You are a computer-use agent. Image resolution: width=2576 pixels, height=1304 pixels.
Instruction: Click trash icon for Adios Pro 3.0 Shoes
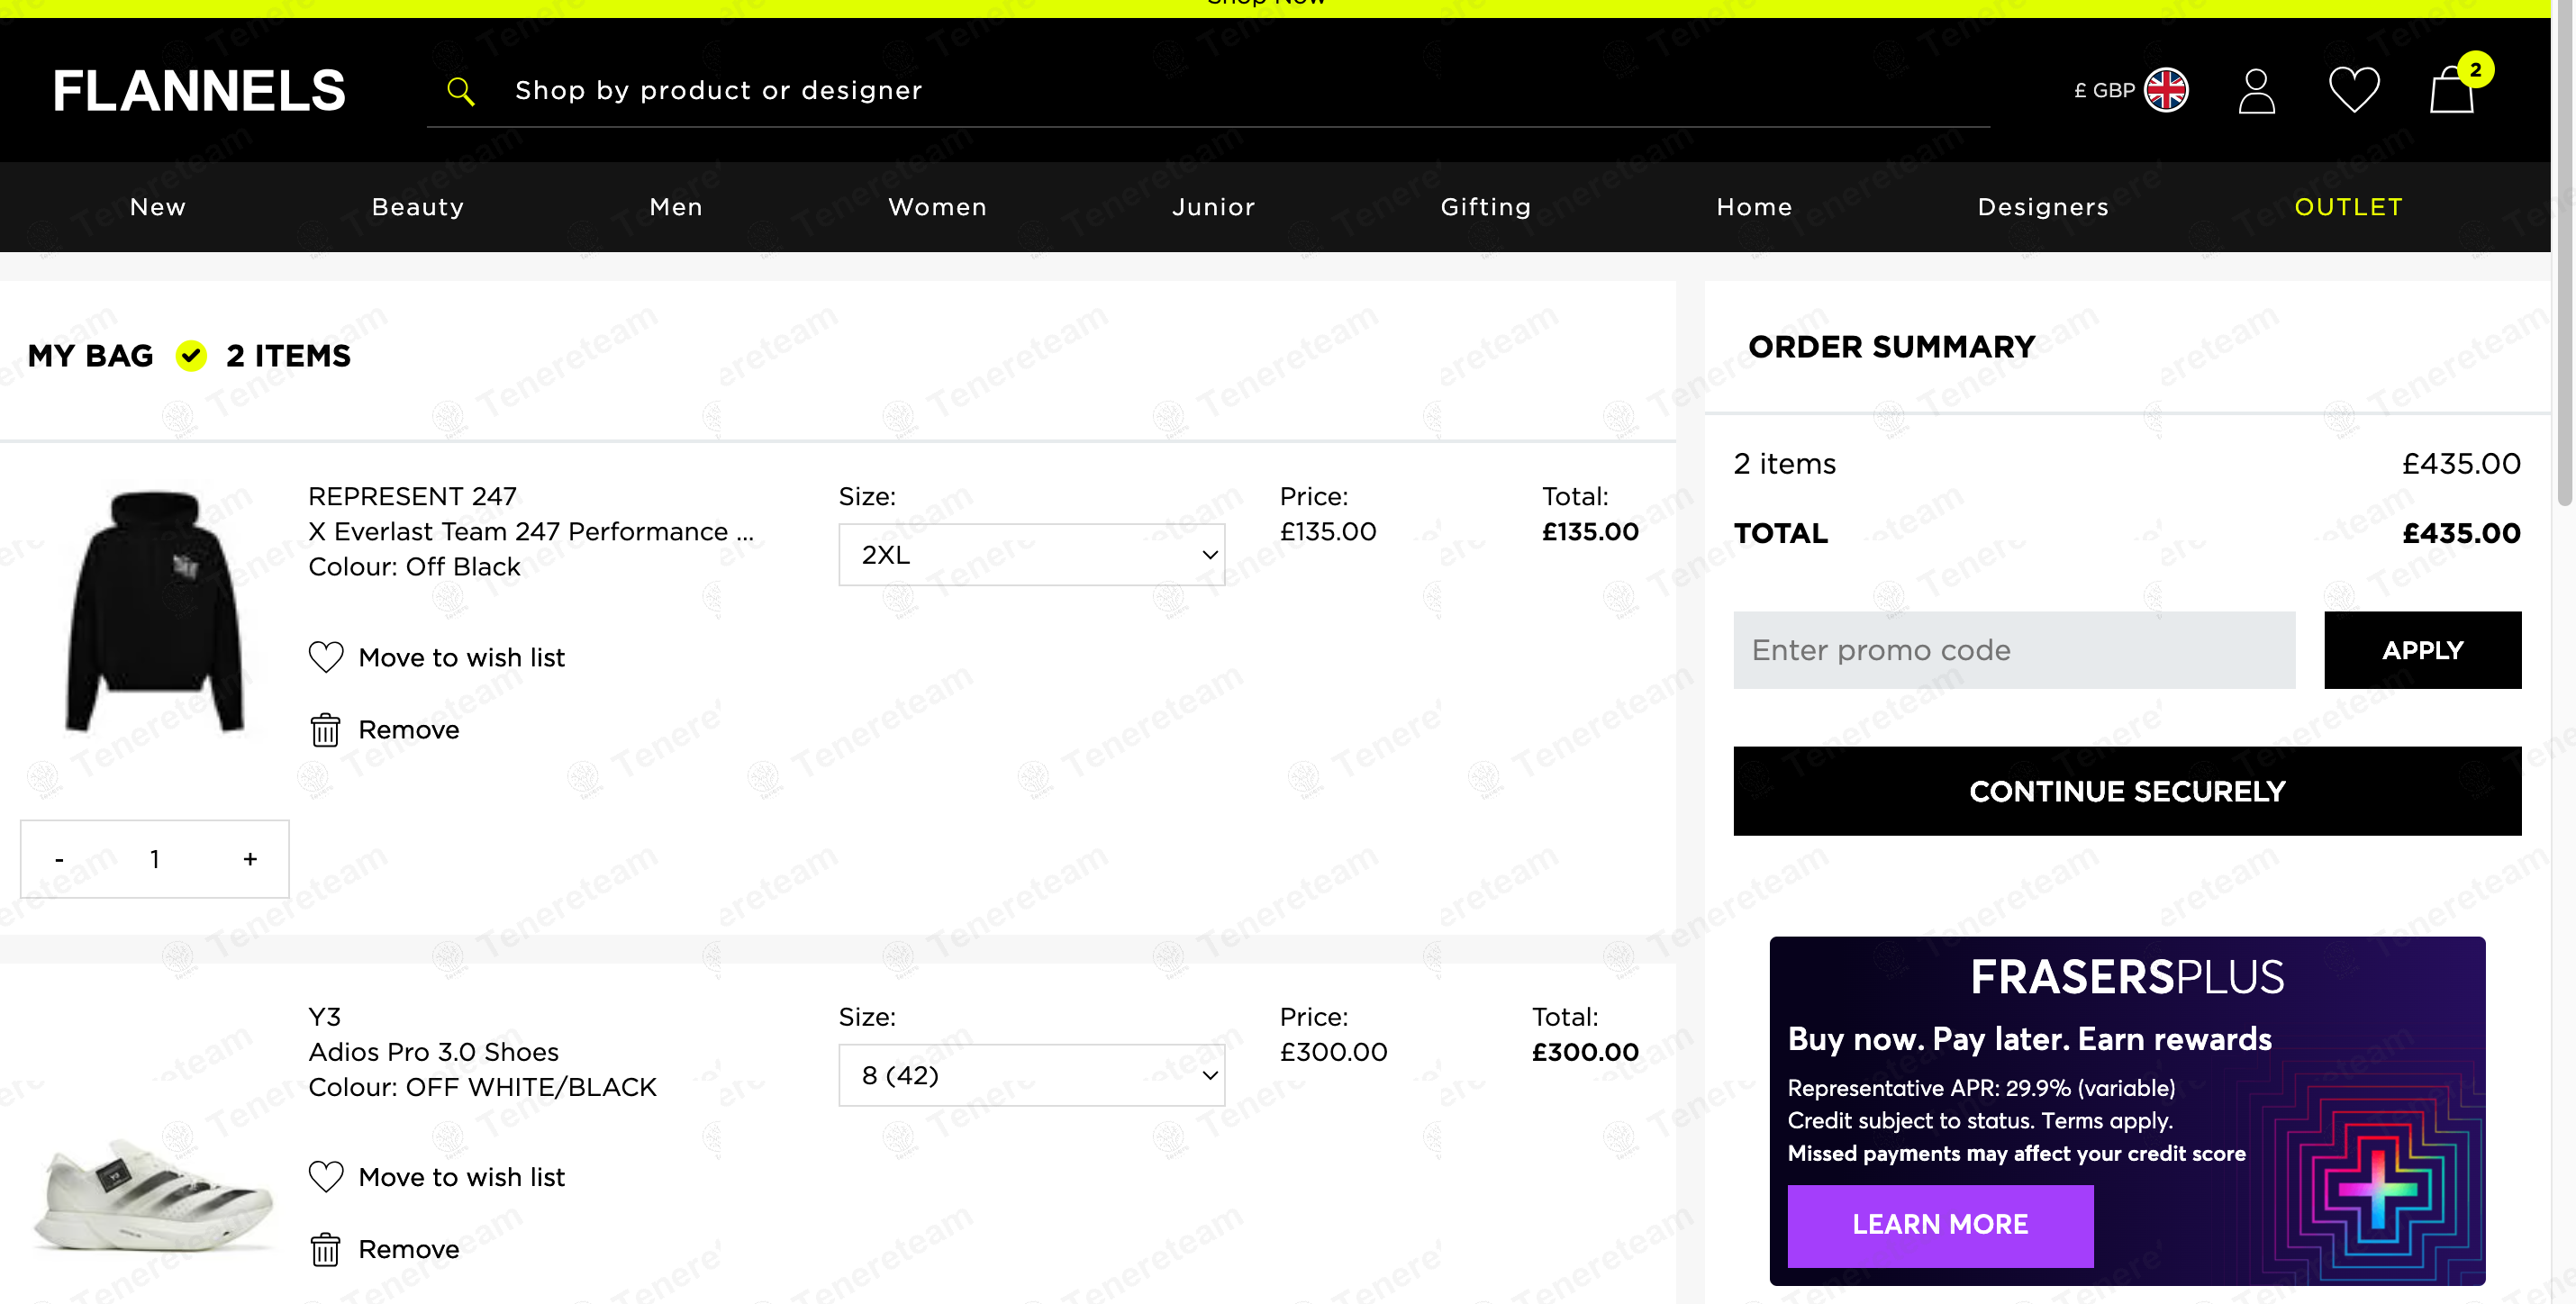click(325, 1250)
